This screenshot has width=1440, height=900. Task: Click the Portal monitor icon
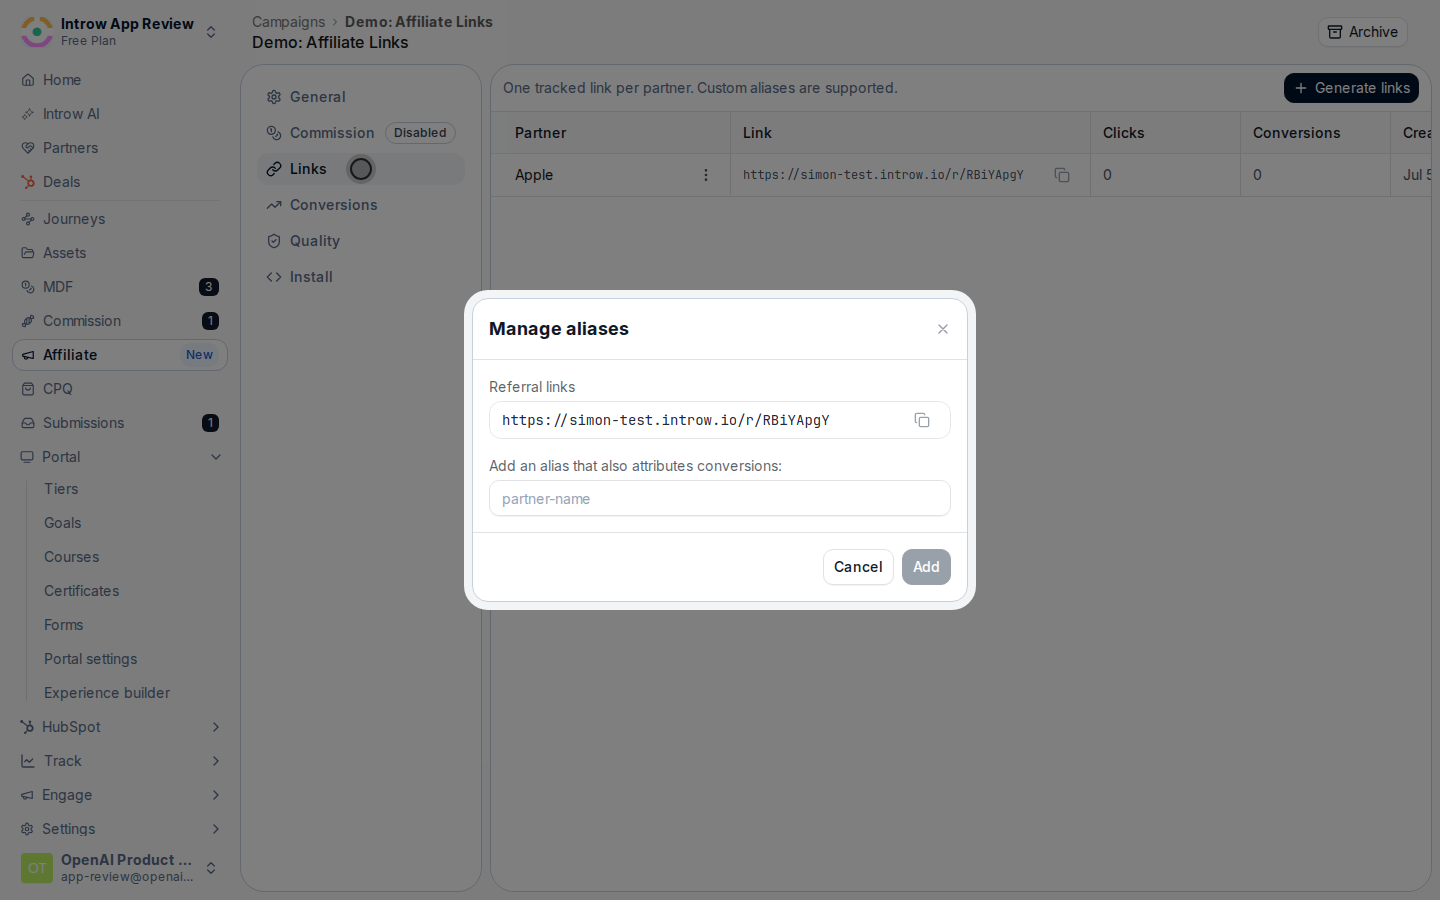[x=28, y=457]
